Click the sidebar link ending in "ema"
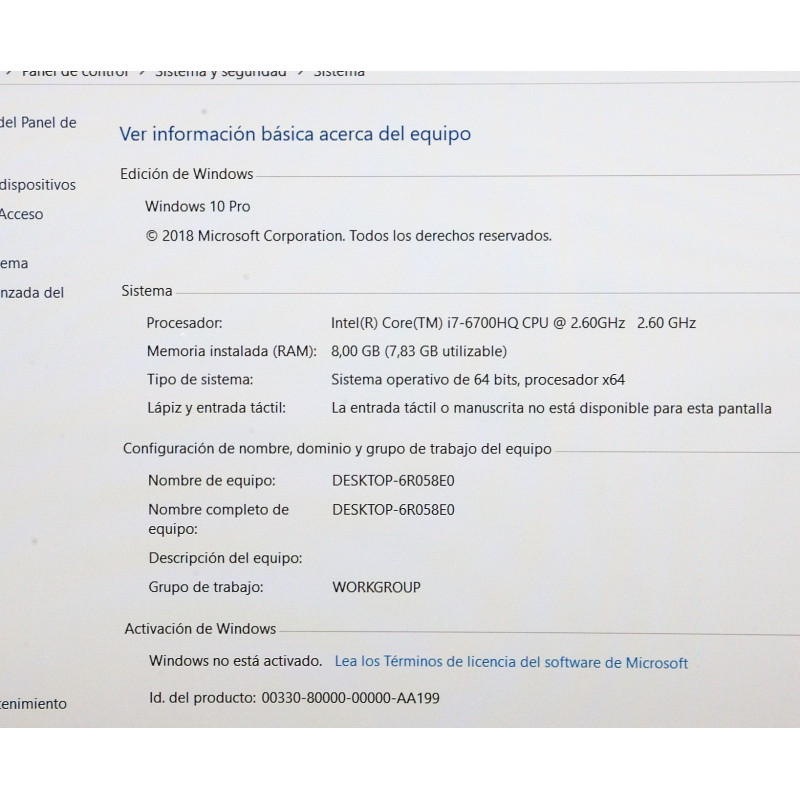 pyautogui.click(x=15, y=264)
